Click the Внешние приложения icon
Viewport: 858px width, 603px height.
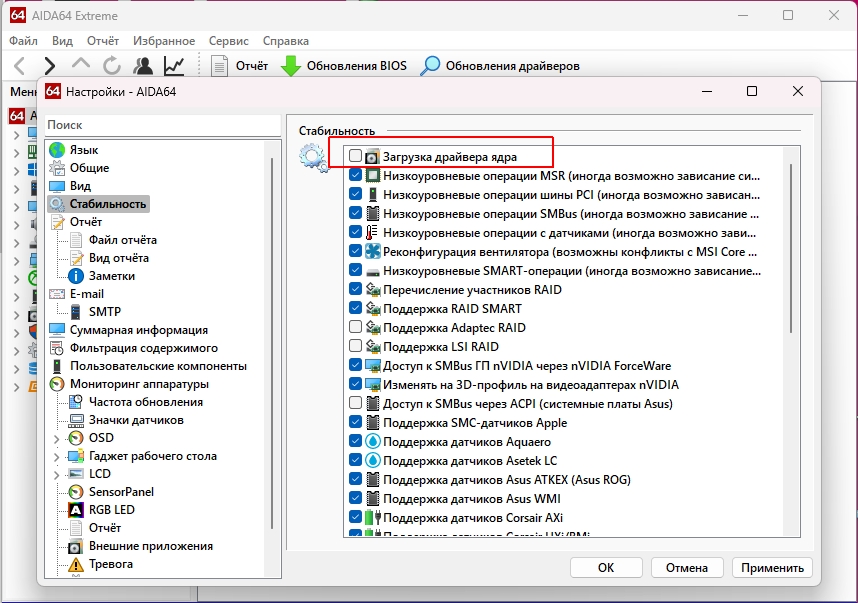(76, 546)
